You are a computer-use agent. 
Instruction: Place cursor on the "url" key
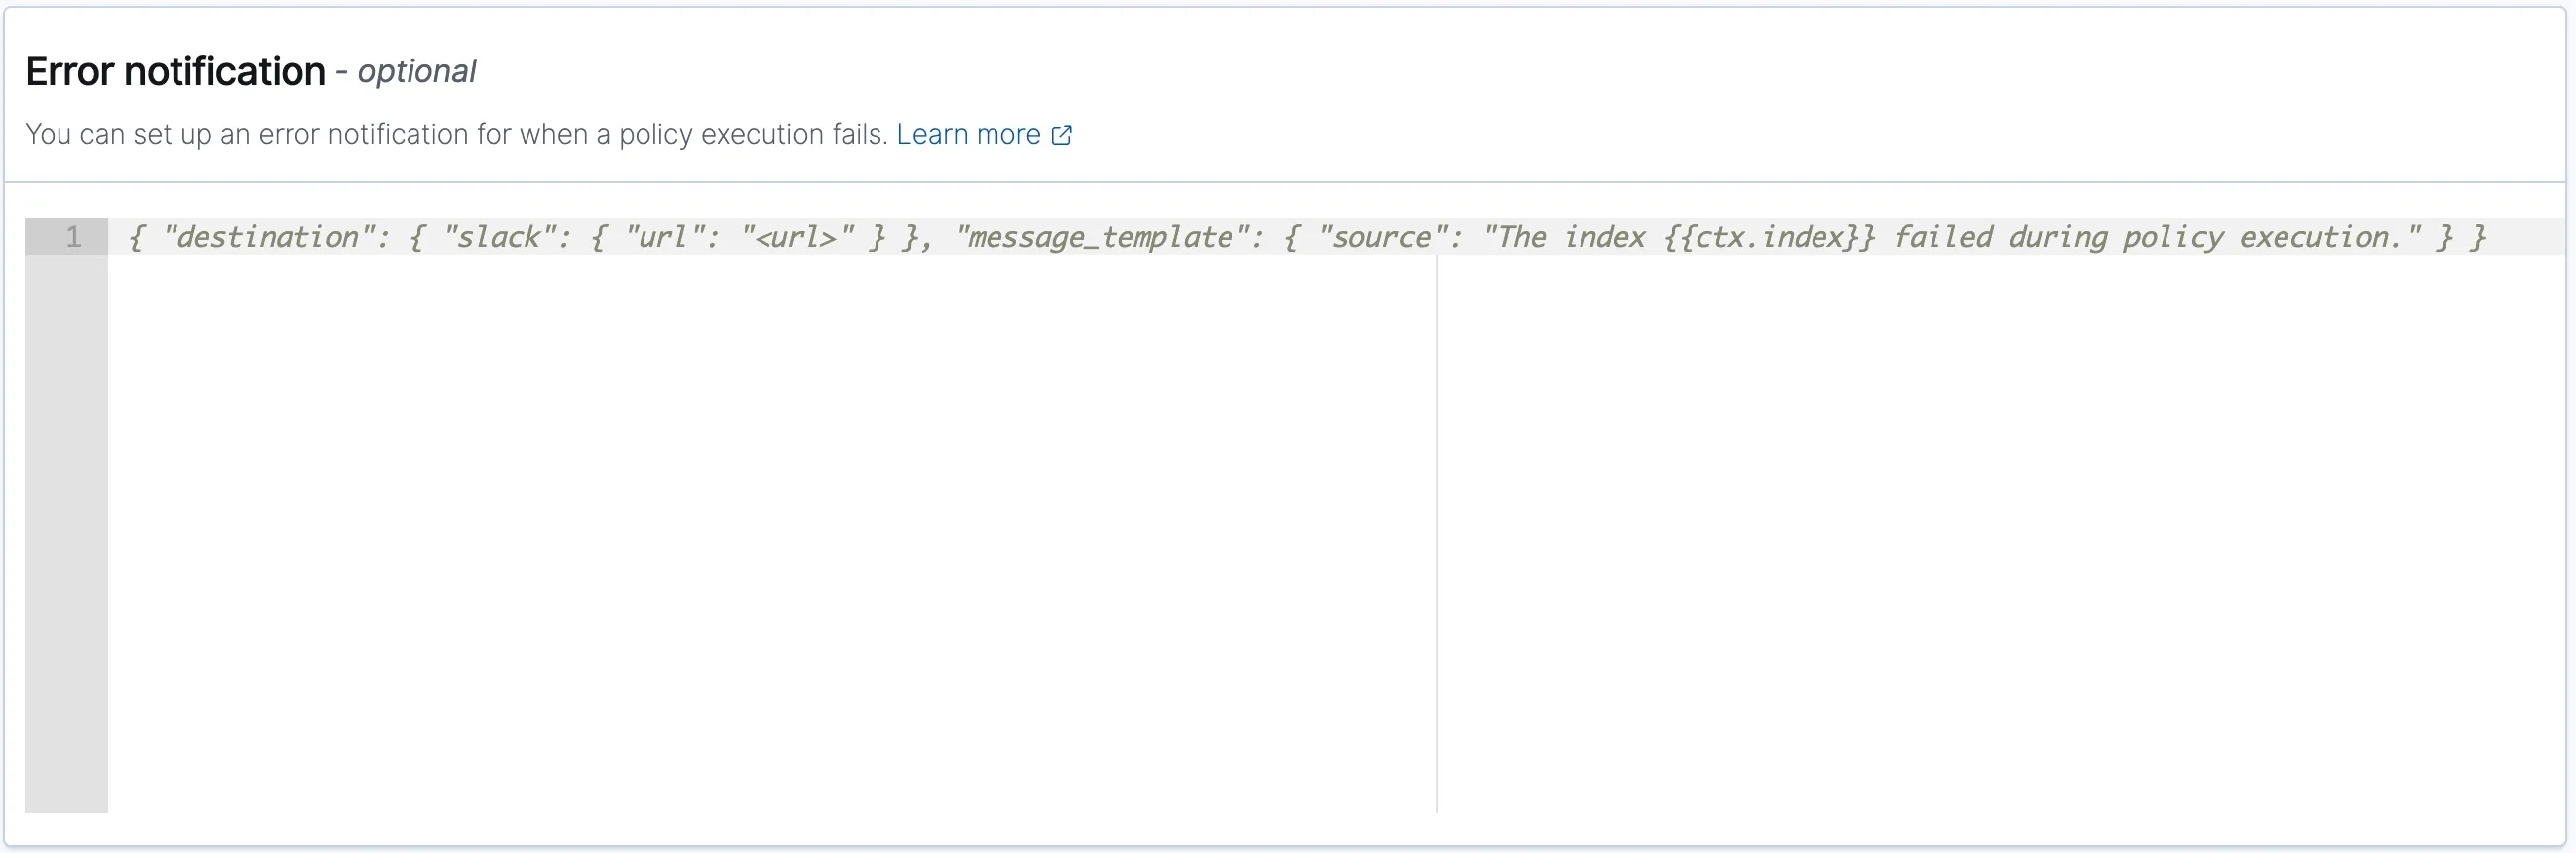click(663, 237)
